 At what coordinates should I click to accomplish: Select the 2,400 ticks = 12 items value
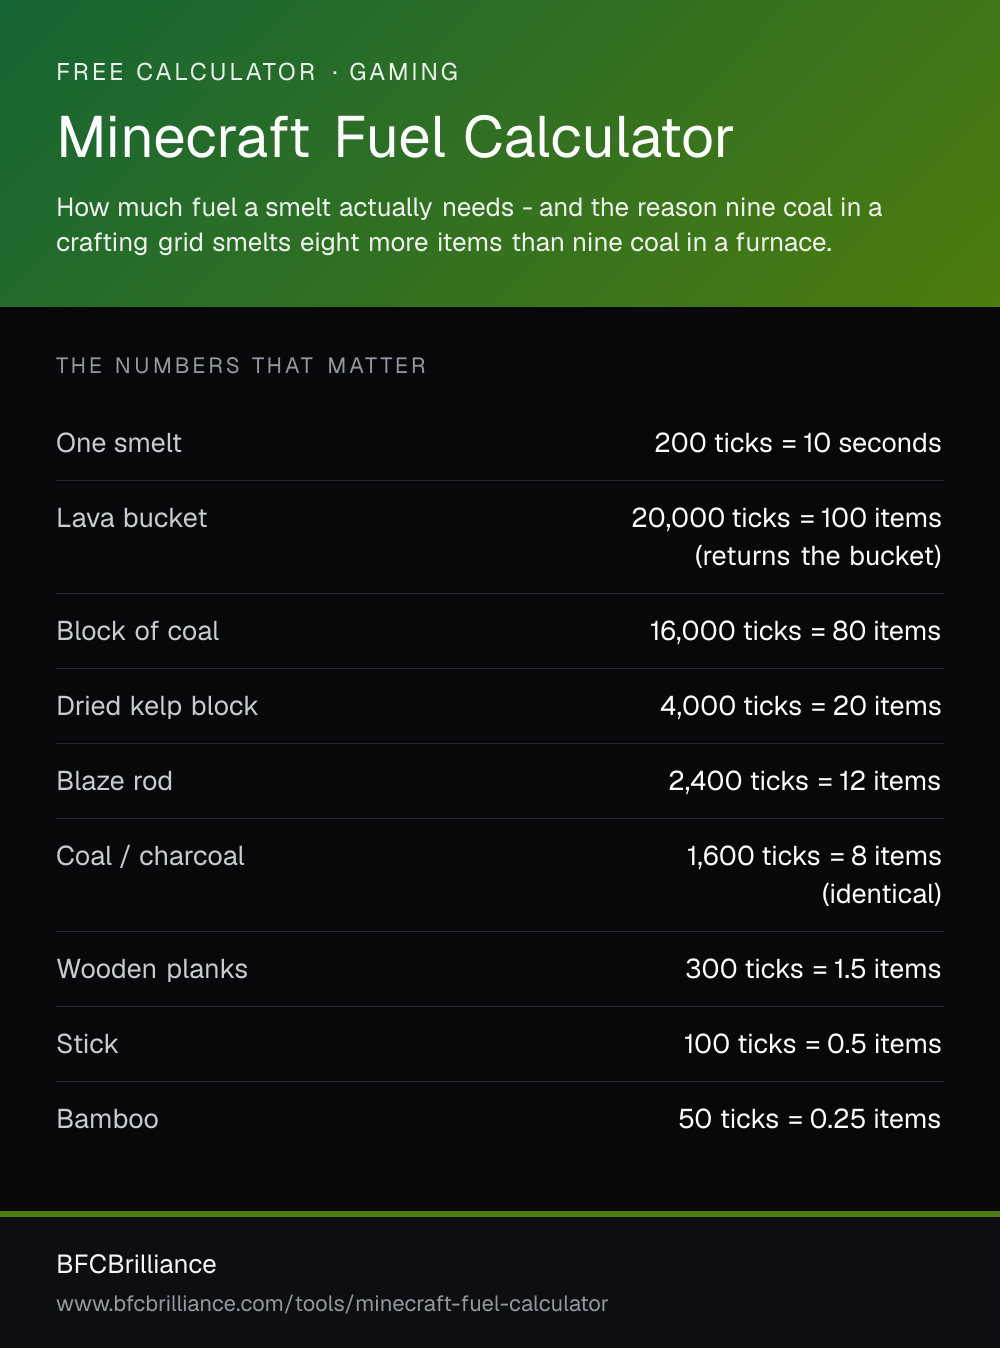pyautogui.click(x=805, y=781)
